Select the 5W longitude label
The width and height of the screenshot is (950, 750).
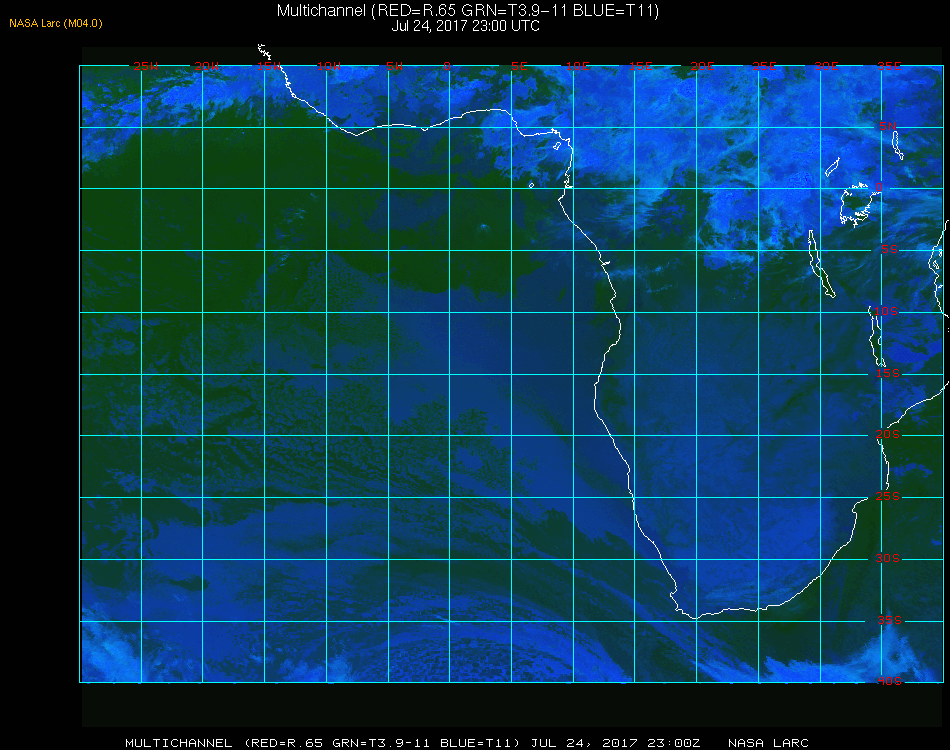(x=394, y=66)
